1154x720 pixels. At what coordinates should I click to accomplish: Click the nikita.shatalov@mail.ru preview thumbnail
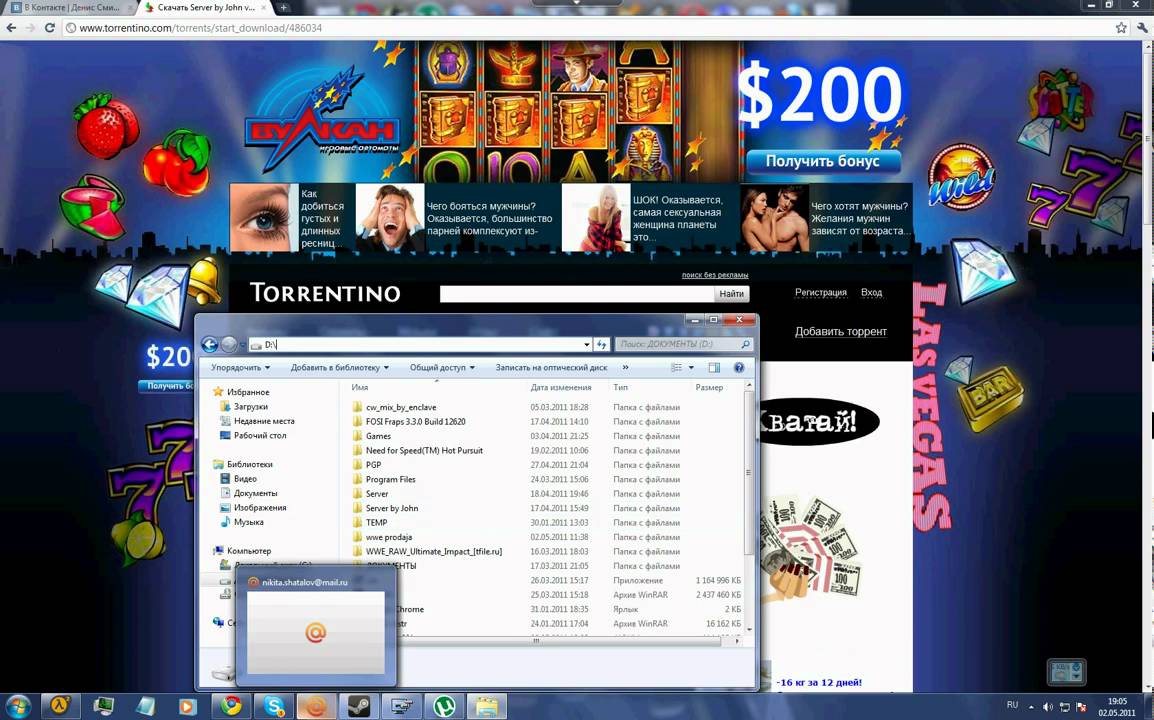[316, 632]
